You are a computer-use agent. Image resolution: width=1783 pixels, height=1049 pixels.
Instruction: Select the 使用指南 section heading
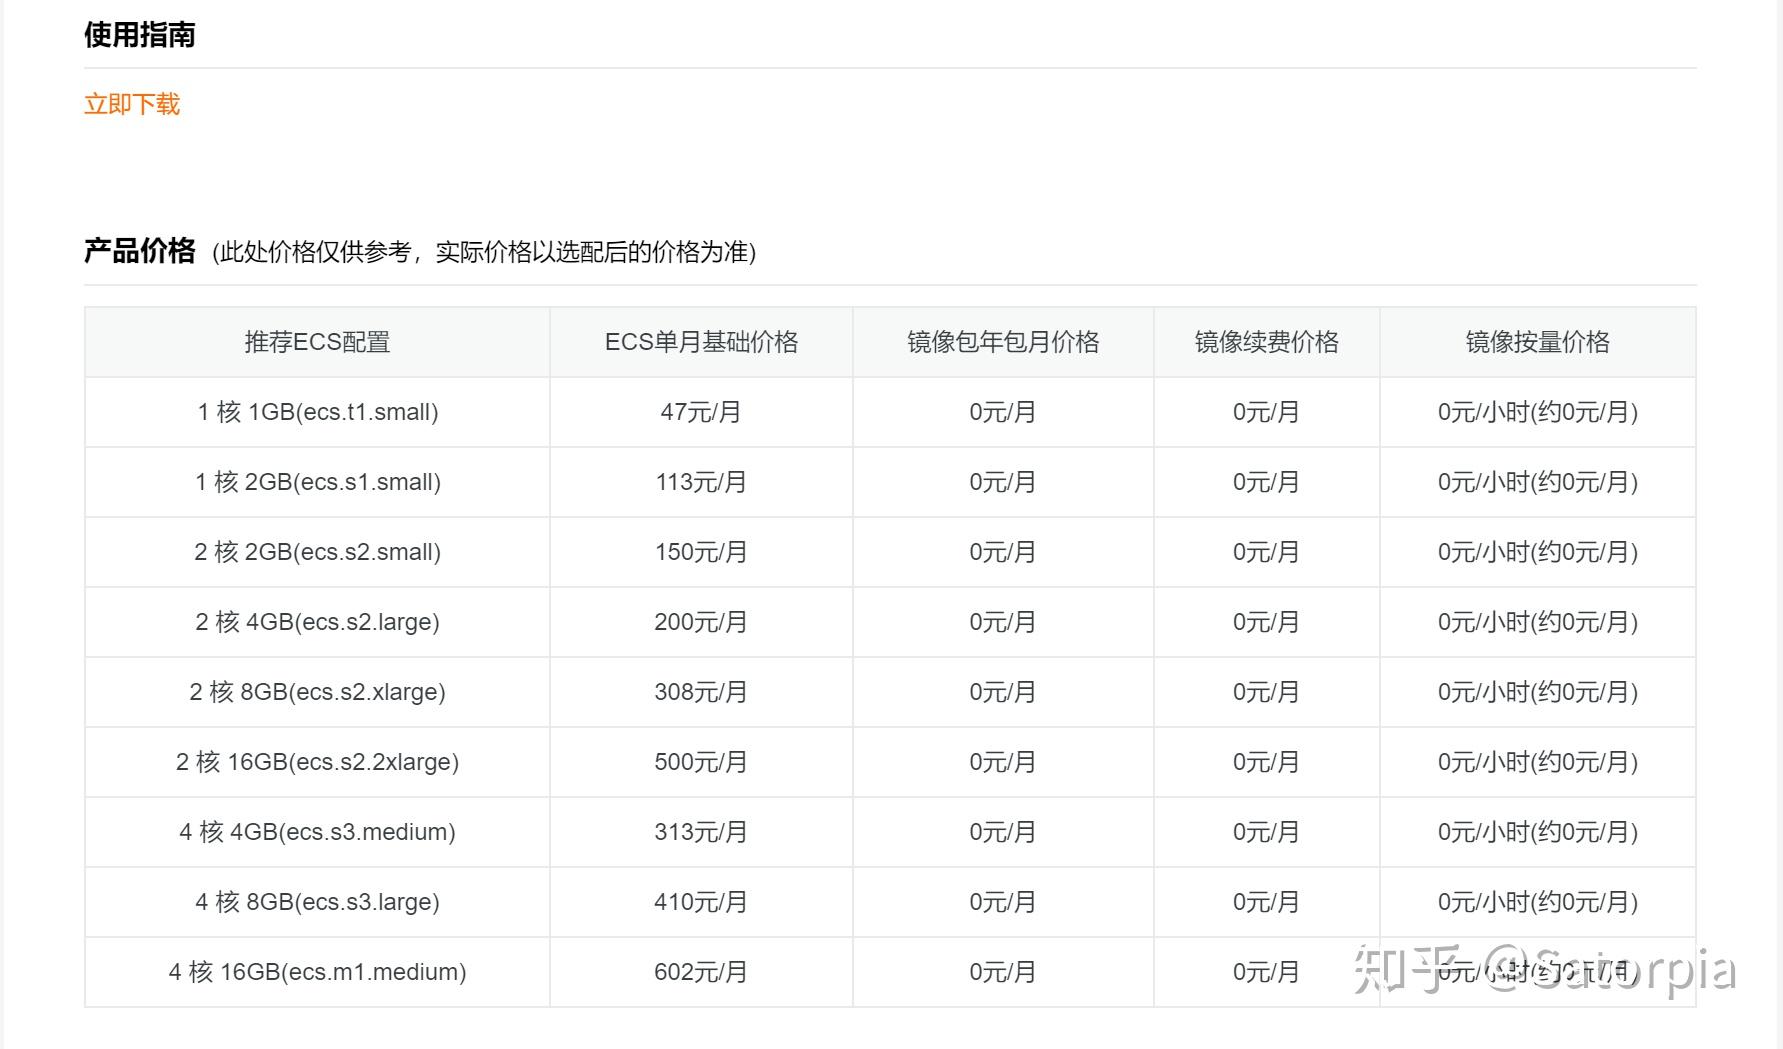pyautogui.click(x=139, y=35)
